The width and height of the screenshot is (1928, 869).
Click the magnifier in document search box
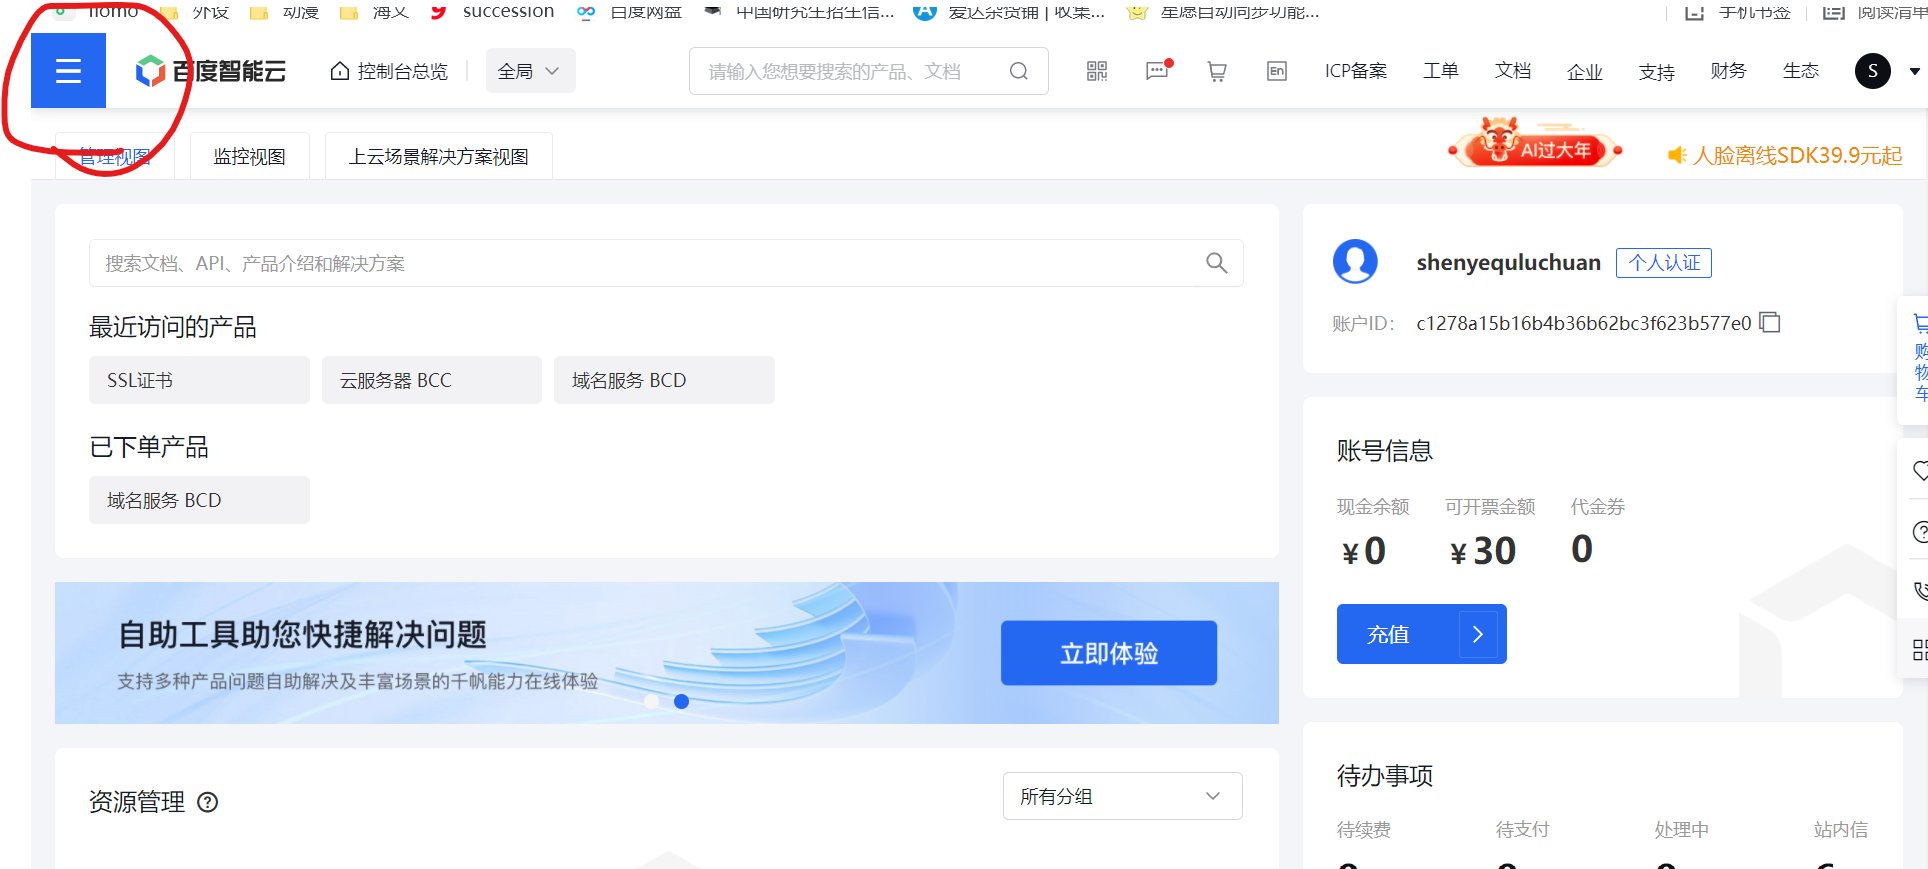(1217, 263)
